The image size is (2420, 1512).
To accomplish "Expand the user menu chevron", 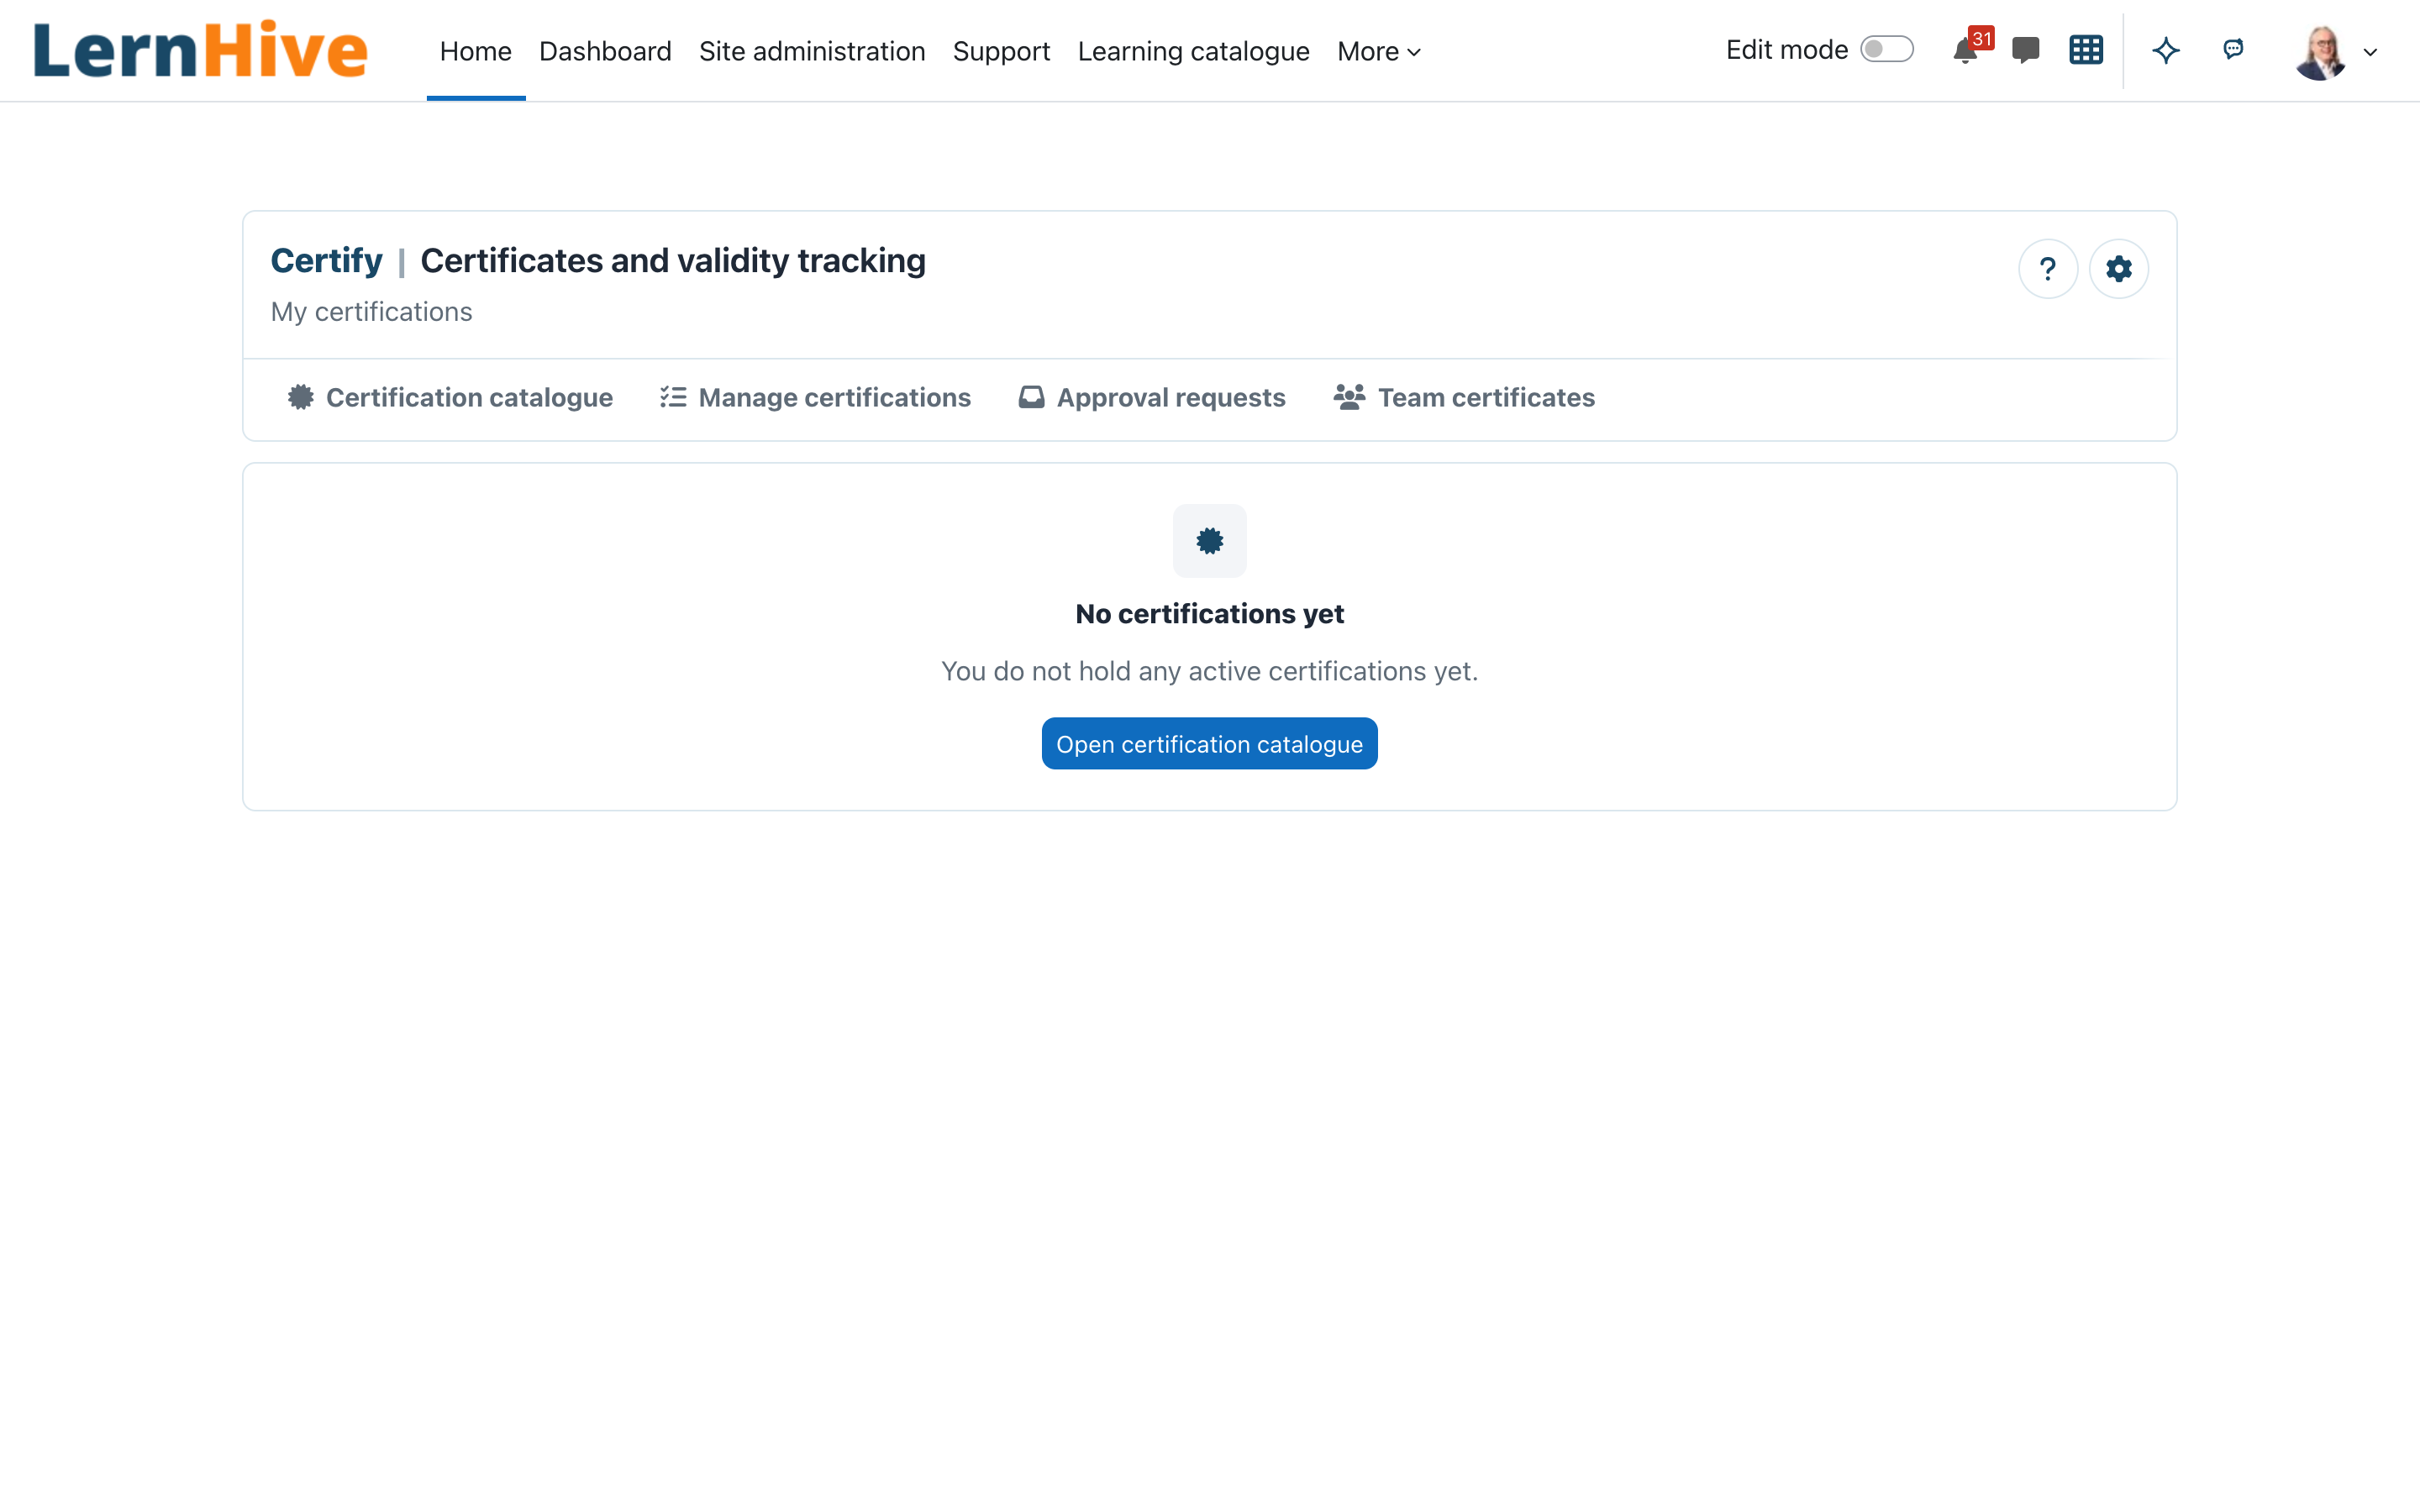I will [x=2370, y=52].
